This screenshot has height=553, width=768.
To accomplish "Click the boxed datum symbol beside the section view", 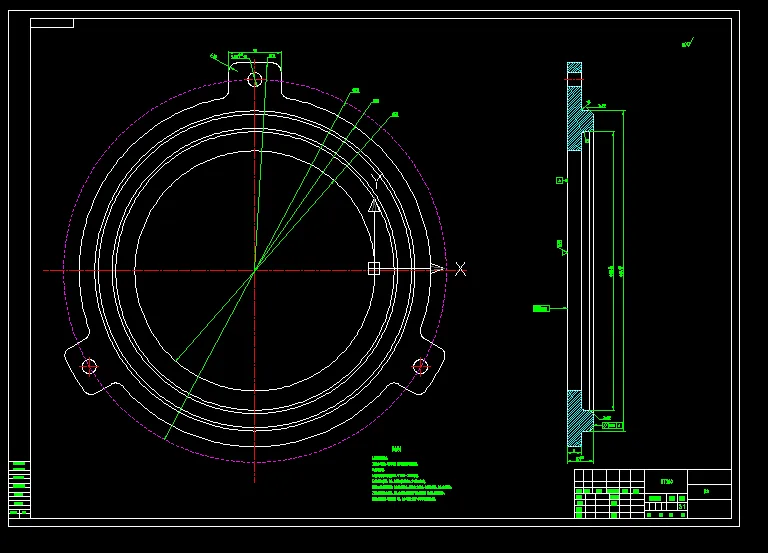I will (559, 181).
